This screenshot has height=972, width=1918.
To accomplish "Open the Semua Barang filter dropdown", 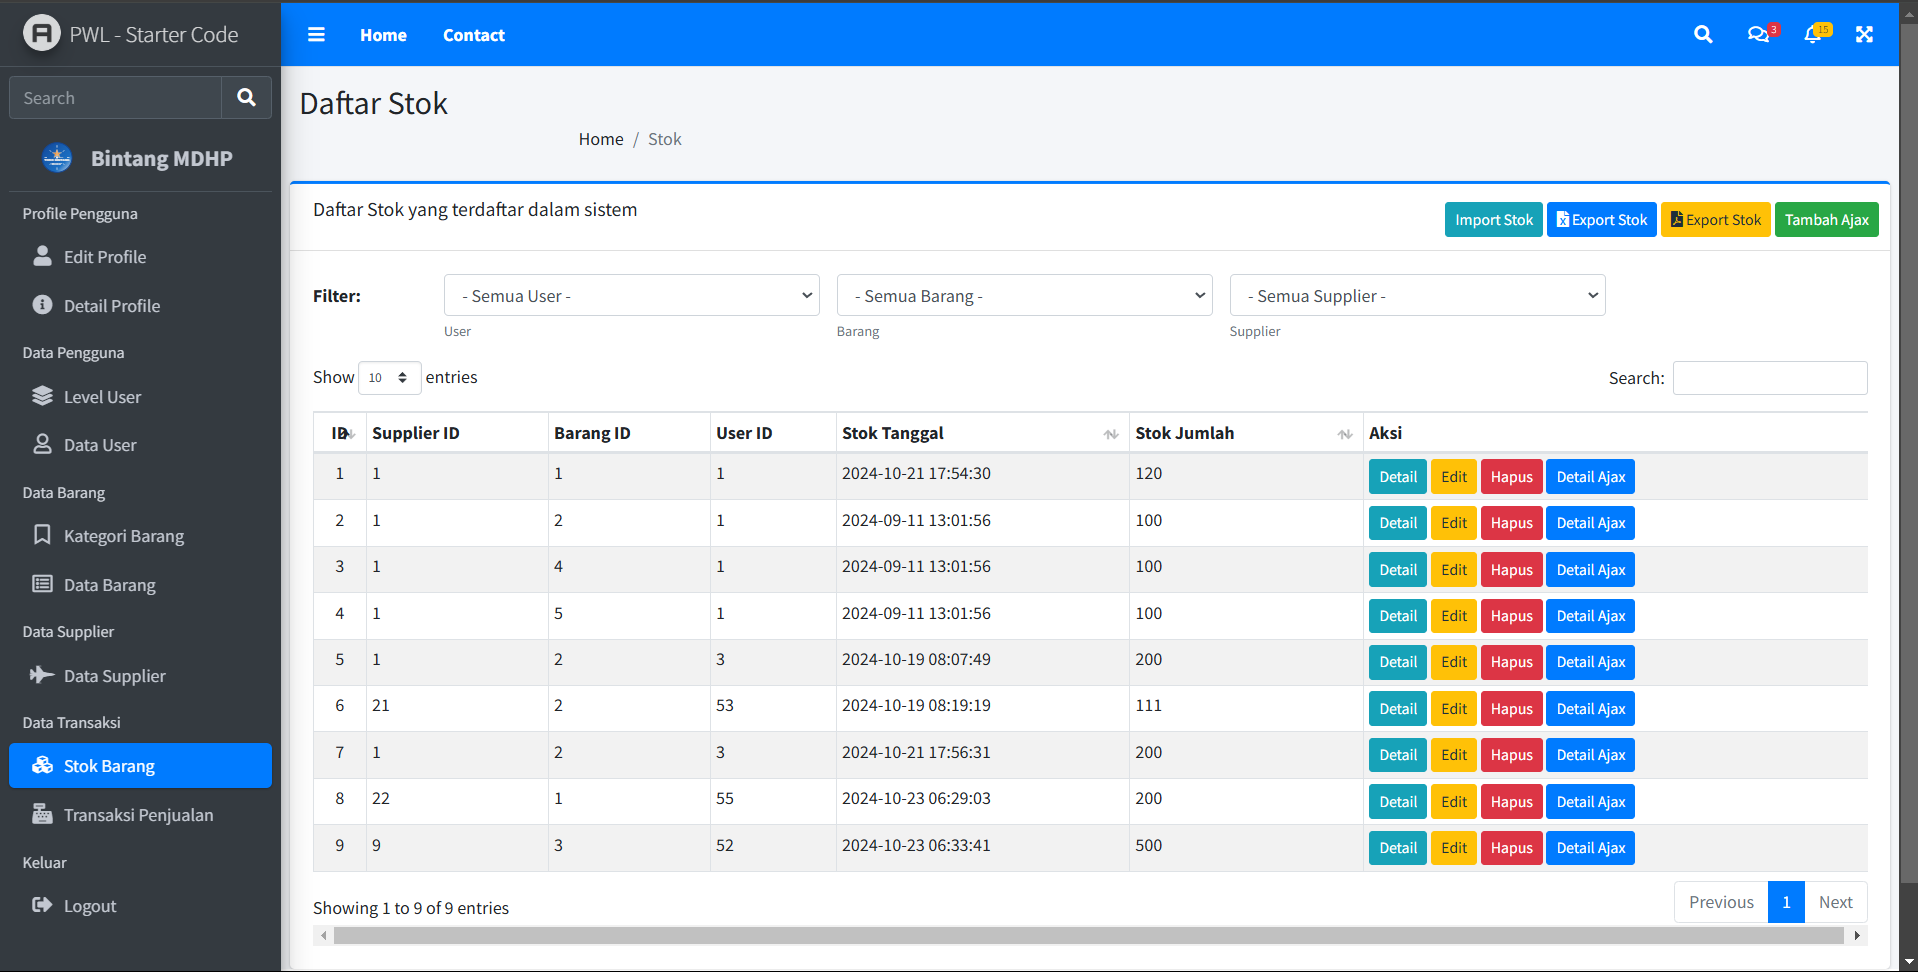I will (1025, 296).
